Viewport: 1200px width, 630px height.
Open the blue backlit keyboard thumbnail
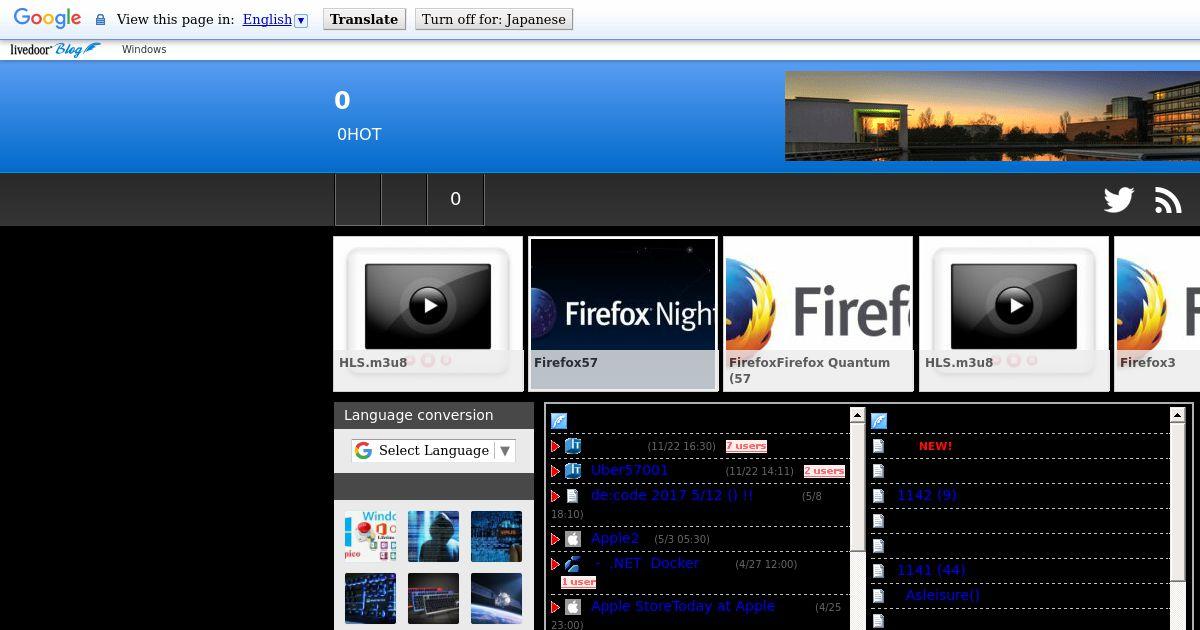coord(370,598)
